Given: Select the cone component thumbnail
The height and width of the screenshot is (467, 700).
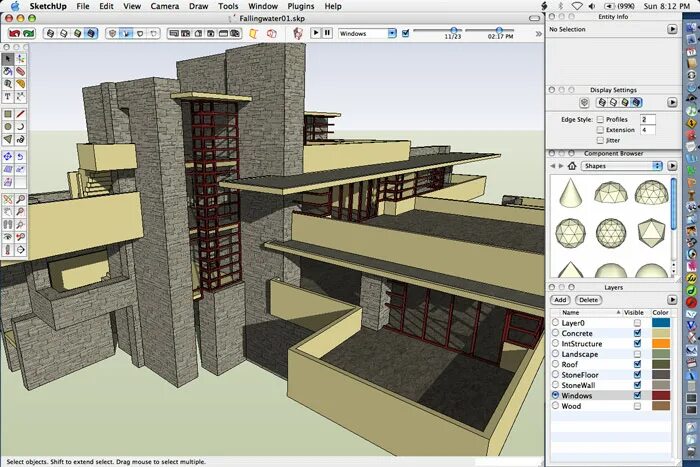Looking at the screenshot, I should [571, 192].
